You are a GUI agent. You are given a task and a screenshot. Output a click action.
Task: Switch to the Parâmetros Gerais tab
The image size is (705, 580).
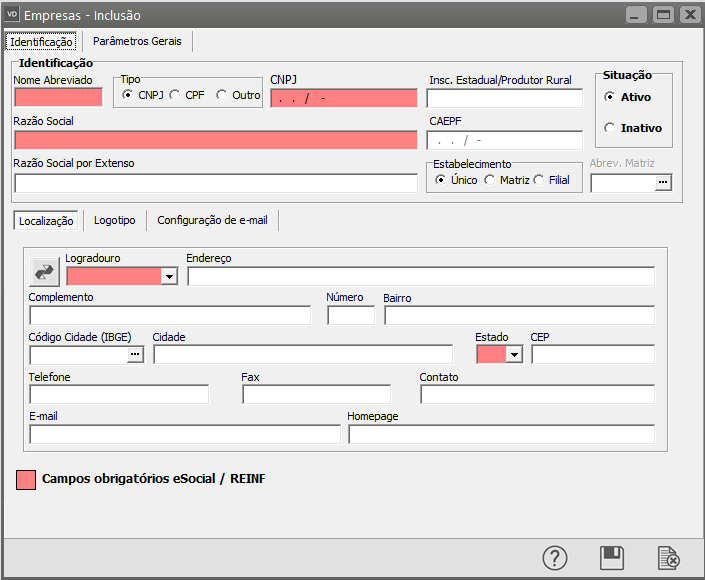(x=136, y=41)
